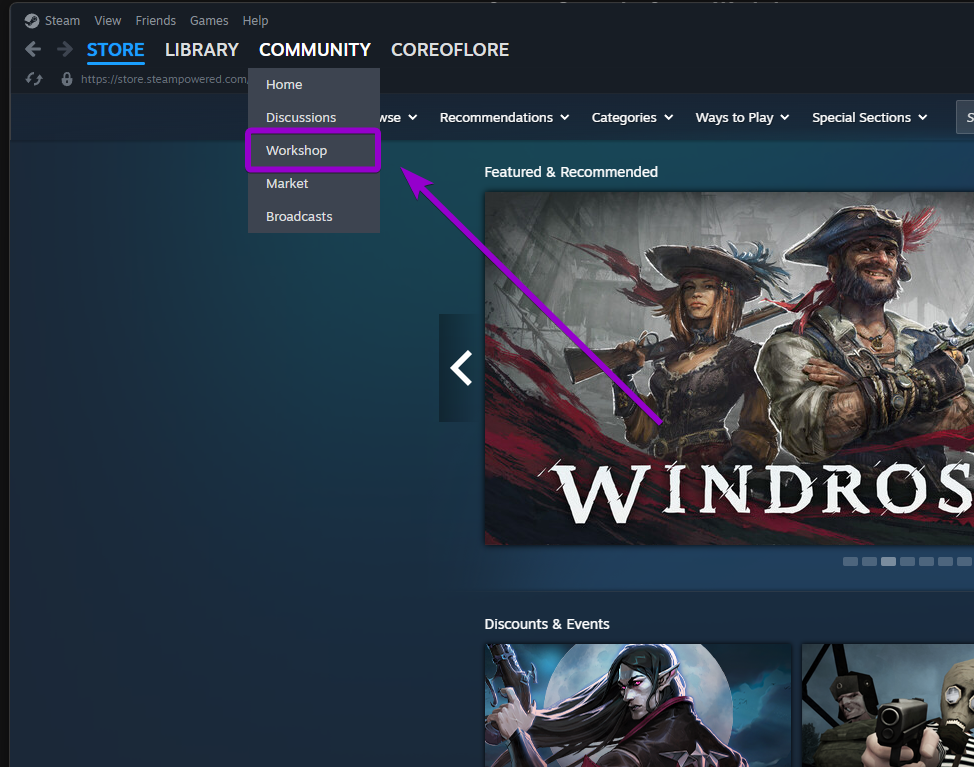Click the Discounts & Events heading
The height and width of the screenshot is (767, 974).
click(x=547, y=624)
